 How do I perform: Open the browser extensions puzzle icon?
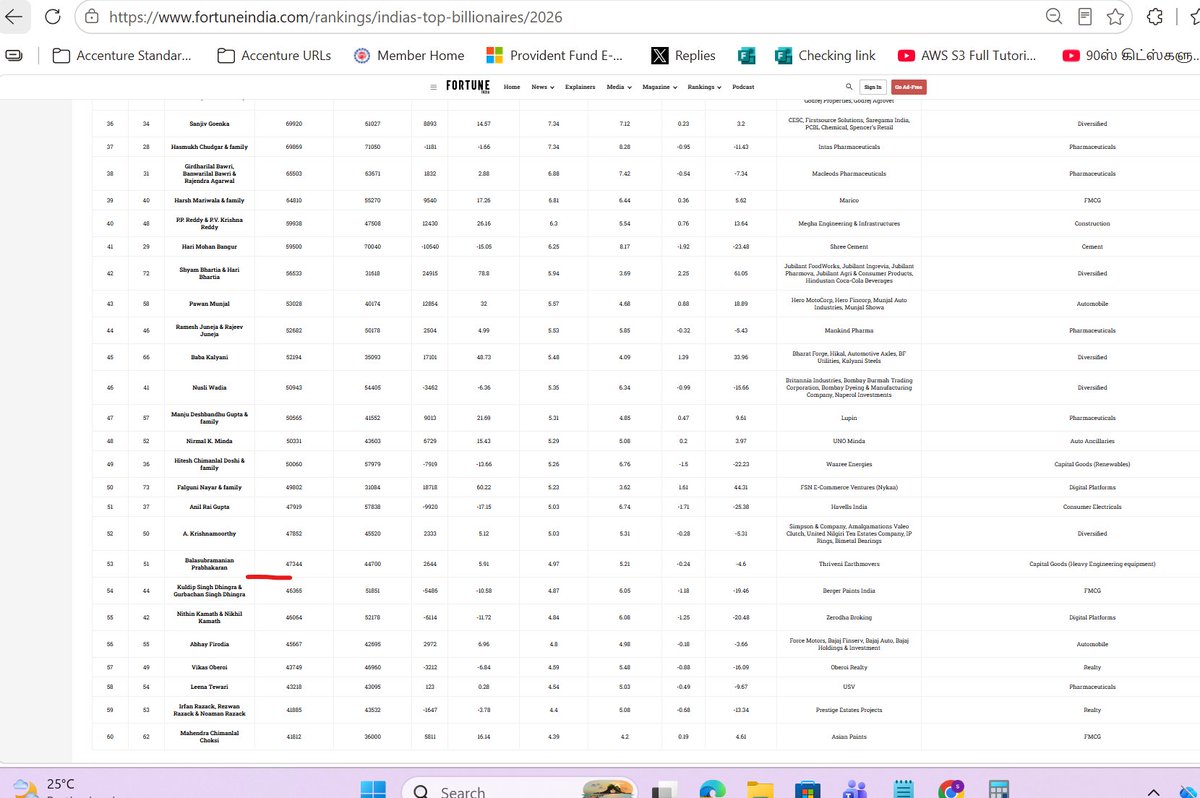[1155, 17]
